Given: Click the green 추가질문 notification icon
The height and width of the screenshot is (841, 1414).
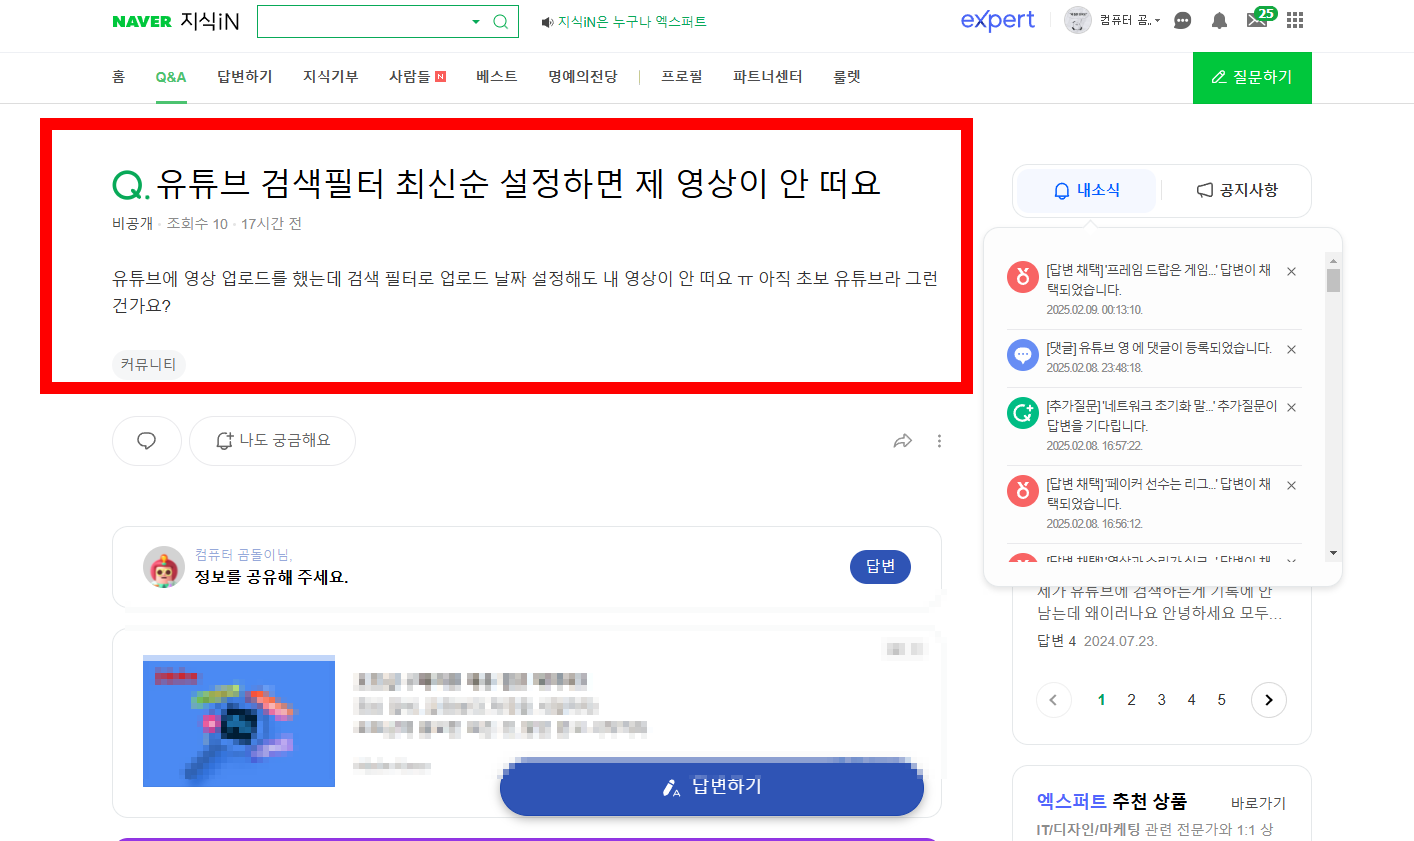Looking at the screenshot, I should click(x=1023, y=413).
